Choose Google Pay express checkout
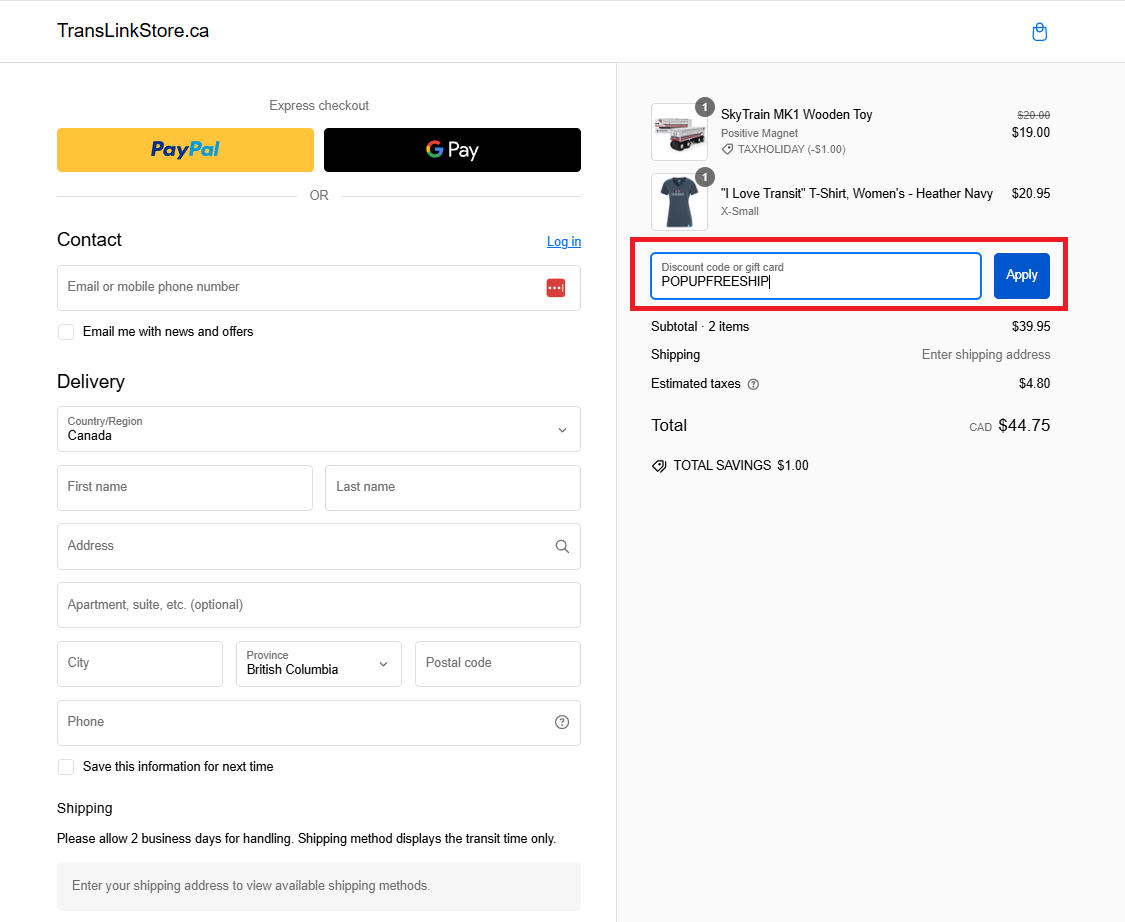1125x922 pixels. [x=452, y=150]
